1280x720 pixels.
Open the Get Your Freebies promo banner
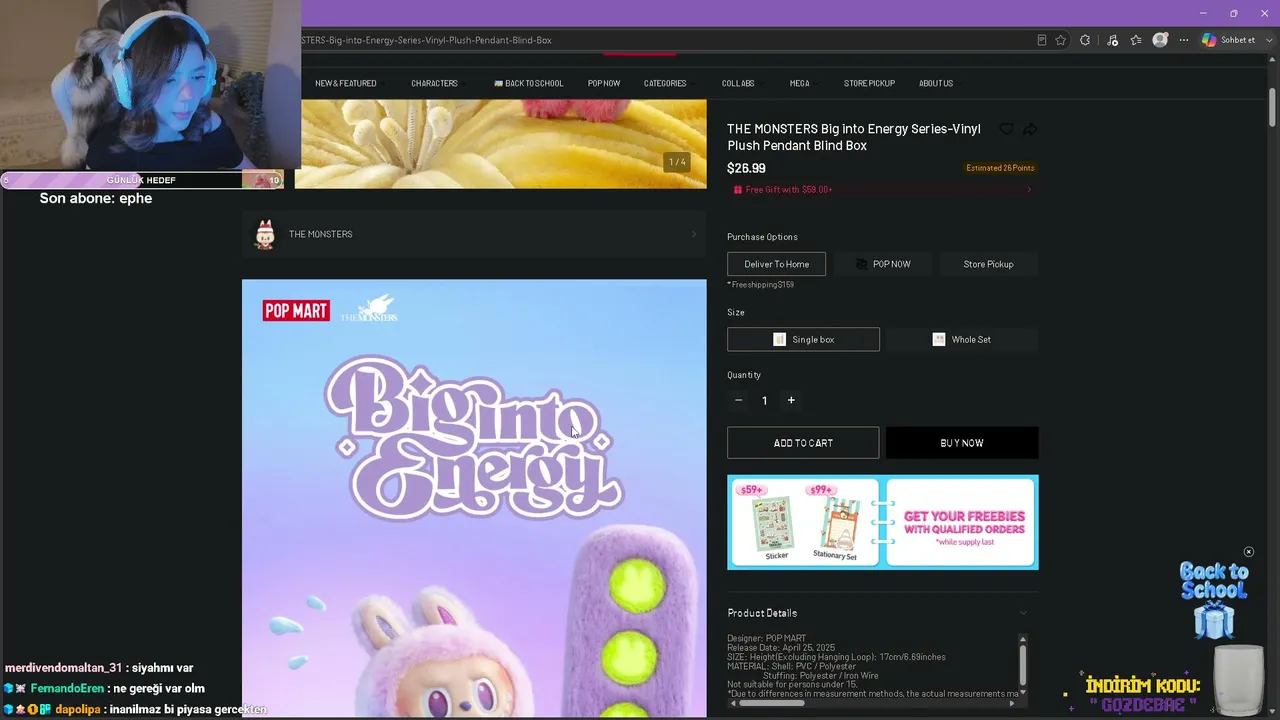tap(883, 522)
